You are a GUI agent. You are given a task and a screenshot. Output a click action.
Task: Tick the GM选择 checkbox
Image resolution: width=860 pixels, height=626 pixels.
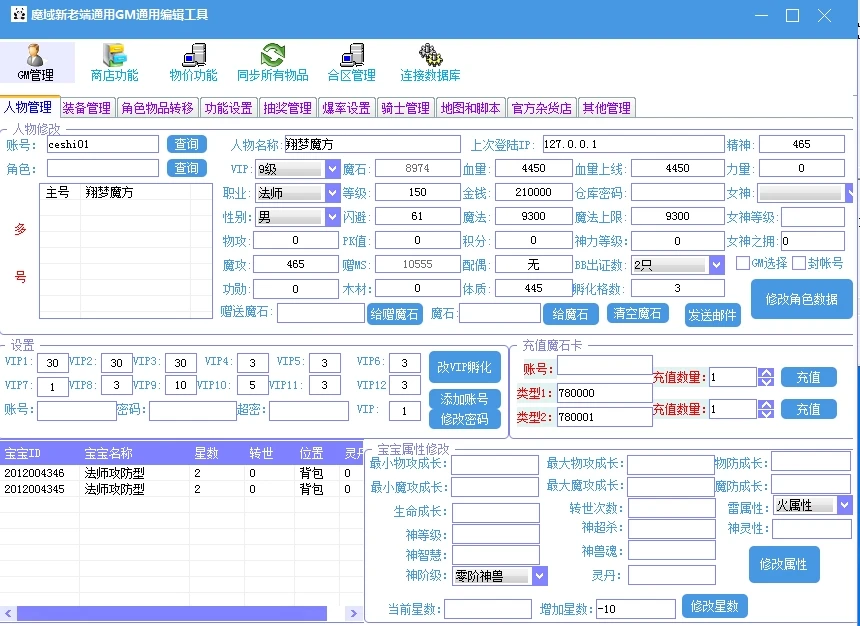743,263
